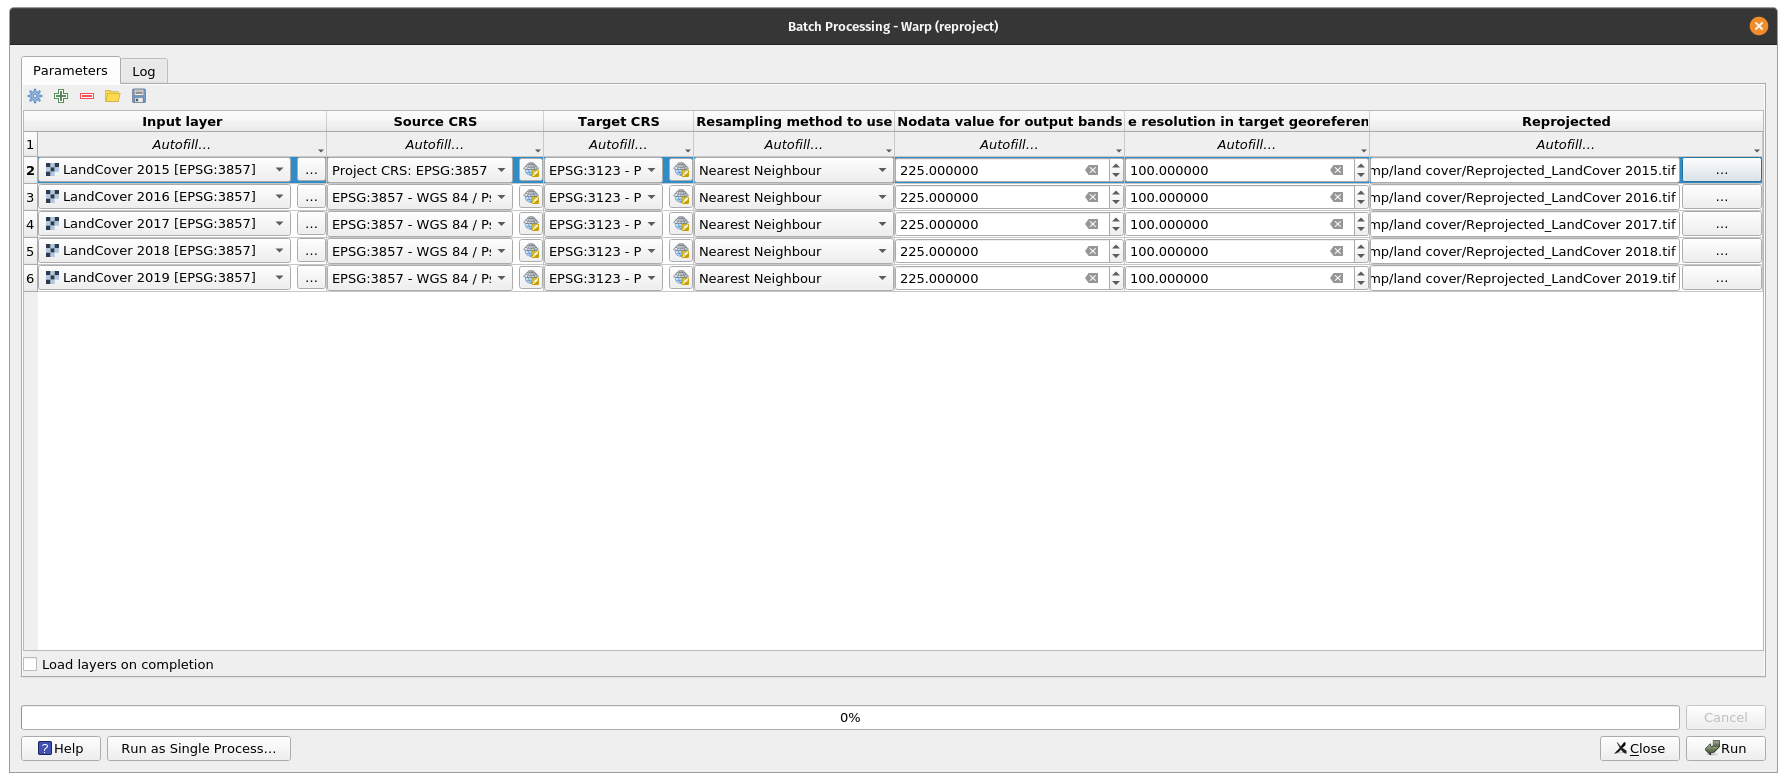The image size is (1787, 782).
Task: Enable Load layers on completion checkbox
Action: click(x=31, y=664)
